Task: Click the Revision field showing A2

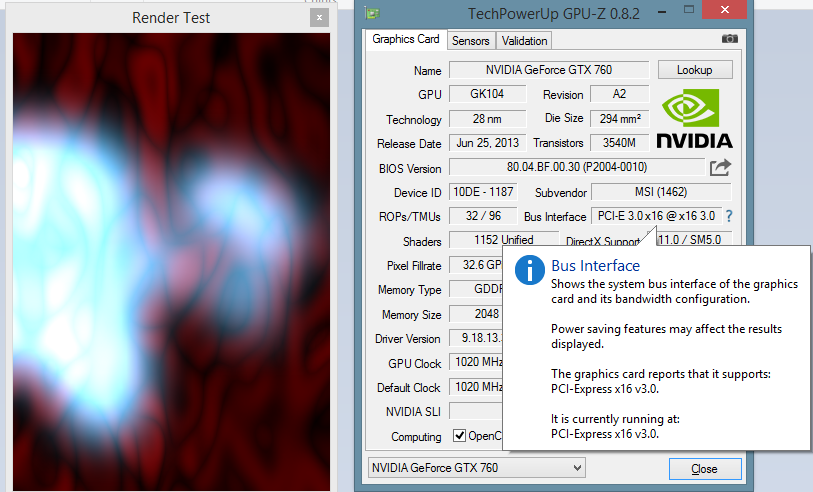Action: [x=620, y=94]
